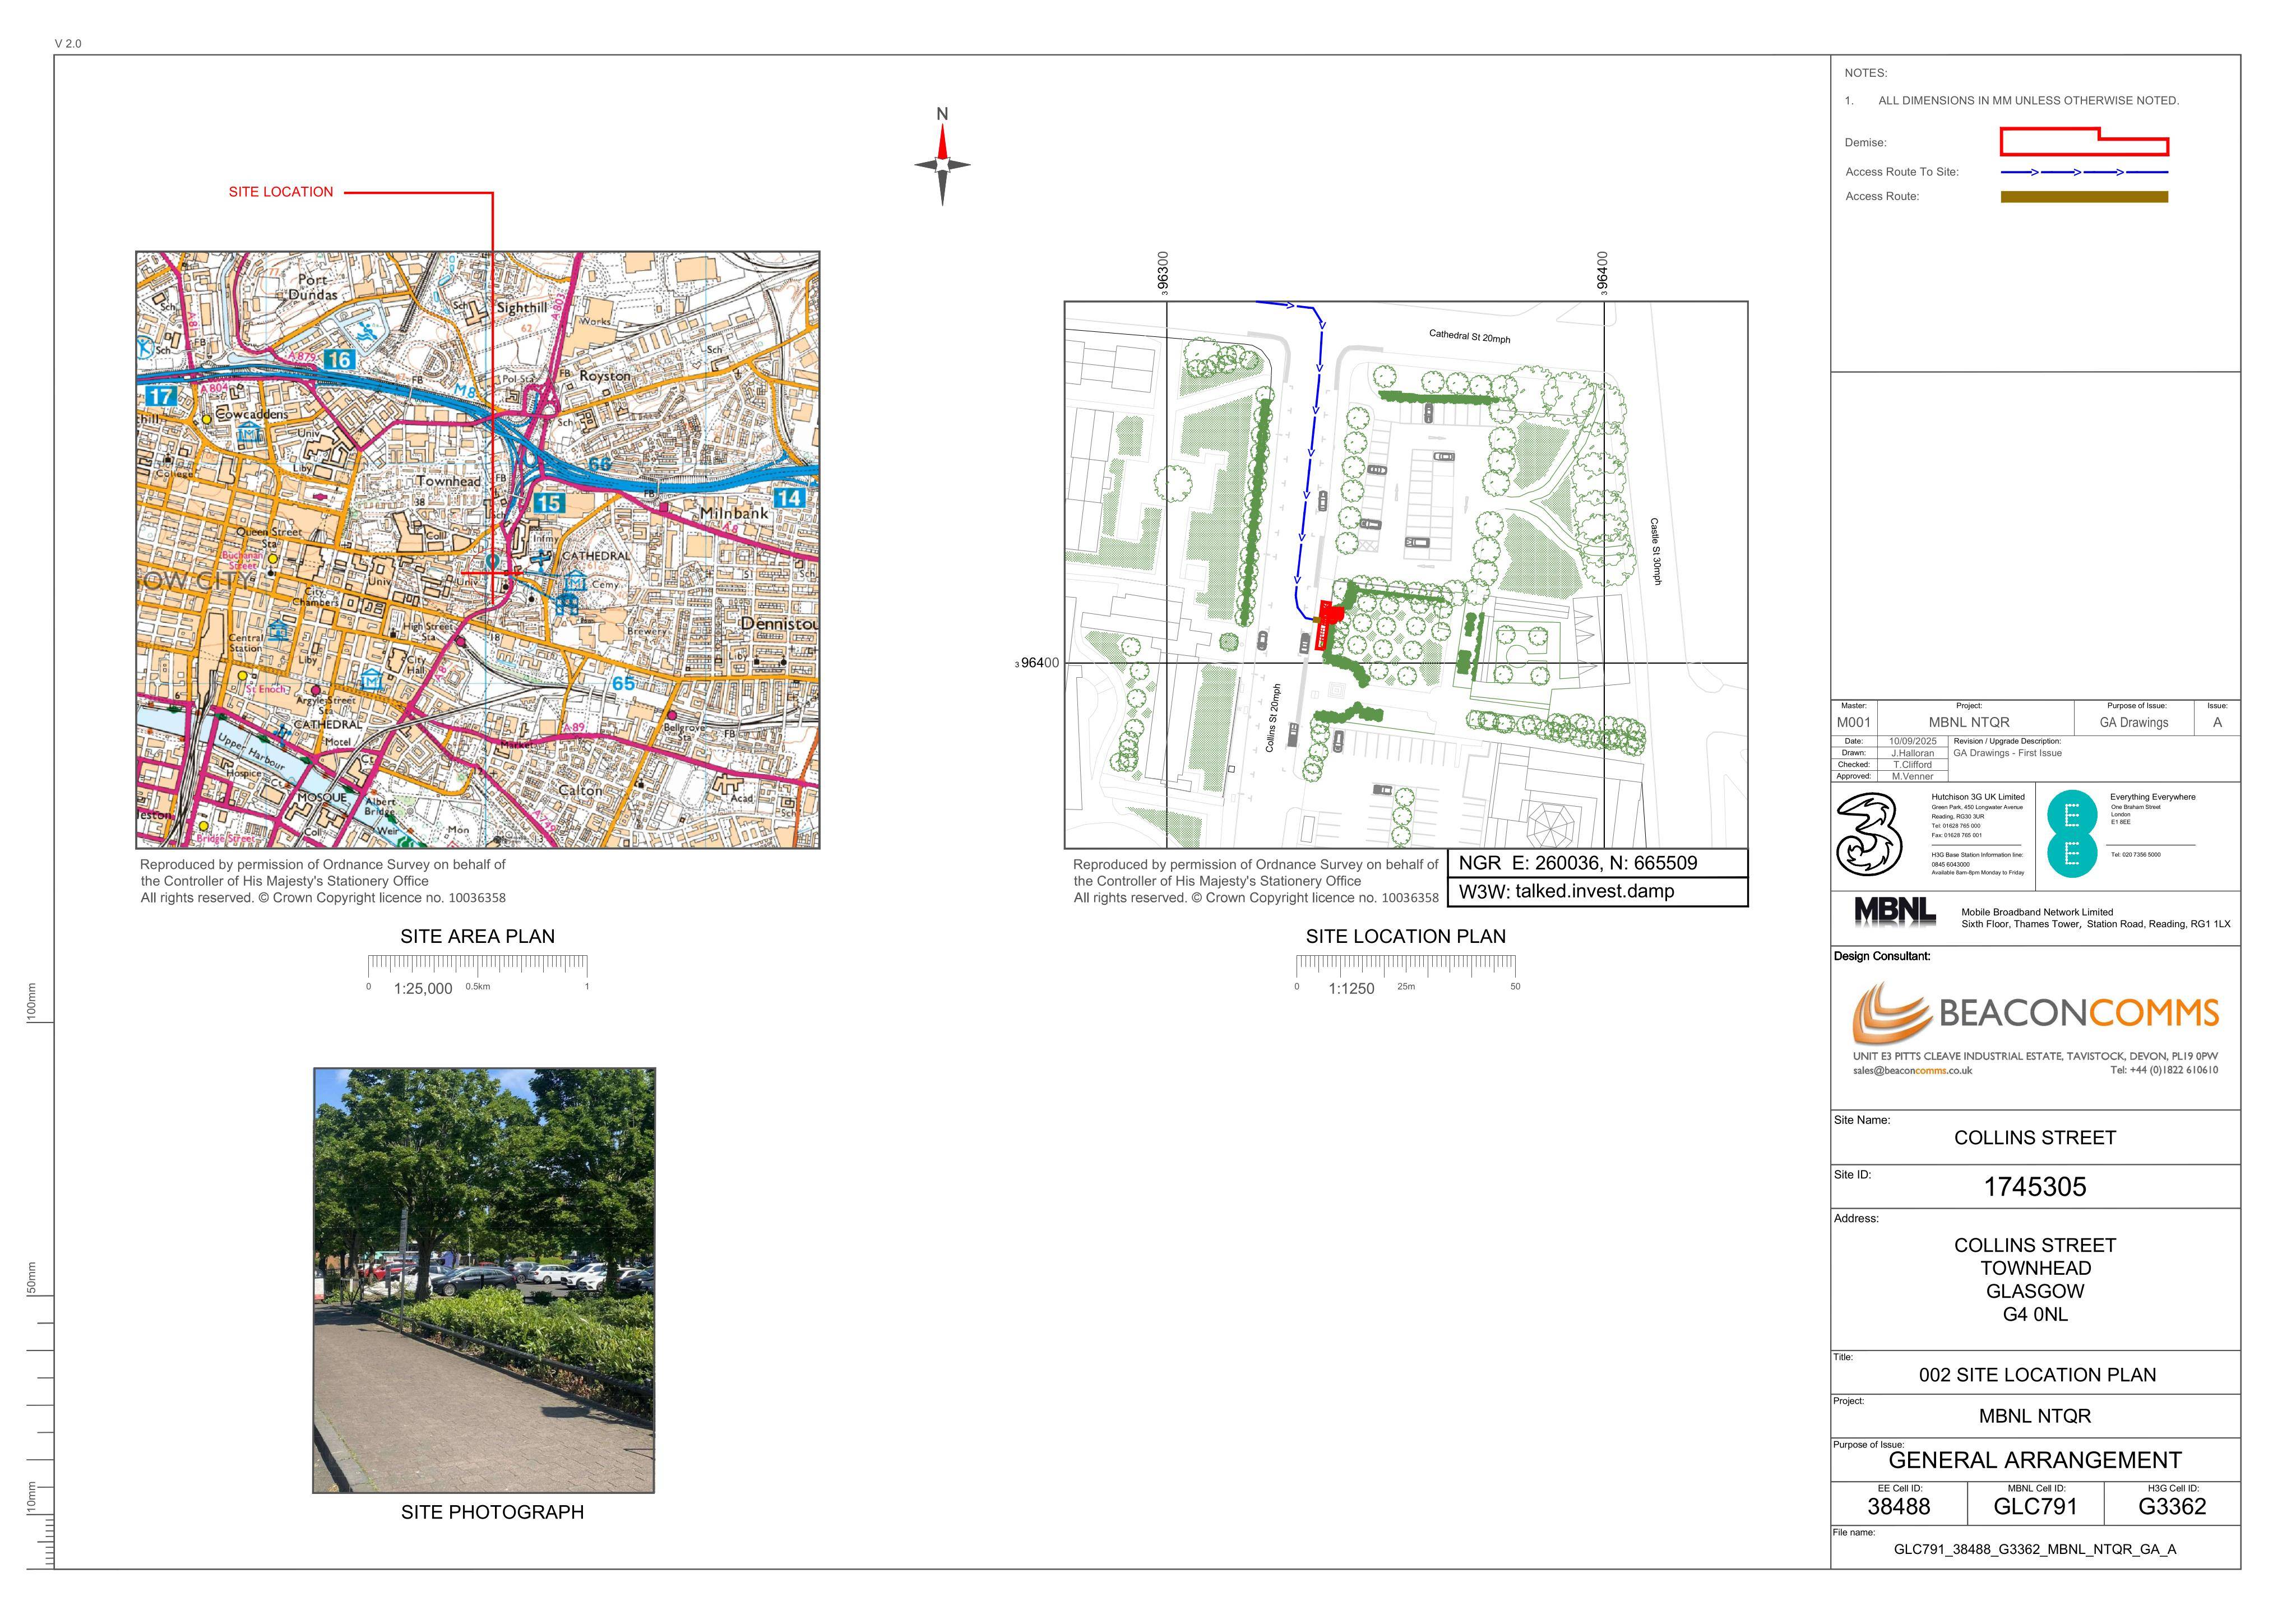Click the 'NOTES:' heading
The width and height of the screenshot is (2296, 1624).
point(1866,73)
